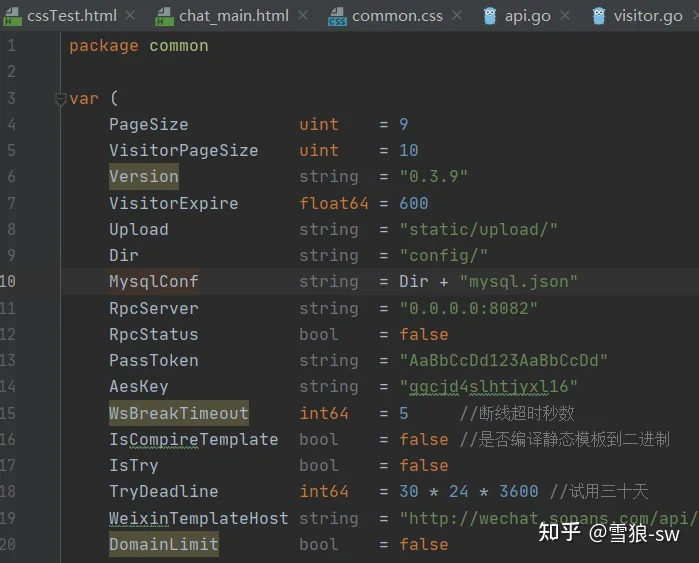
Task: Click the "ggcjd4slhtjyxl16" AES key string
Action: coord(489,386)
